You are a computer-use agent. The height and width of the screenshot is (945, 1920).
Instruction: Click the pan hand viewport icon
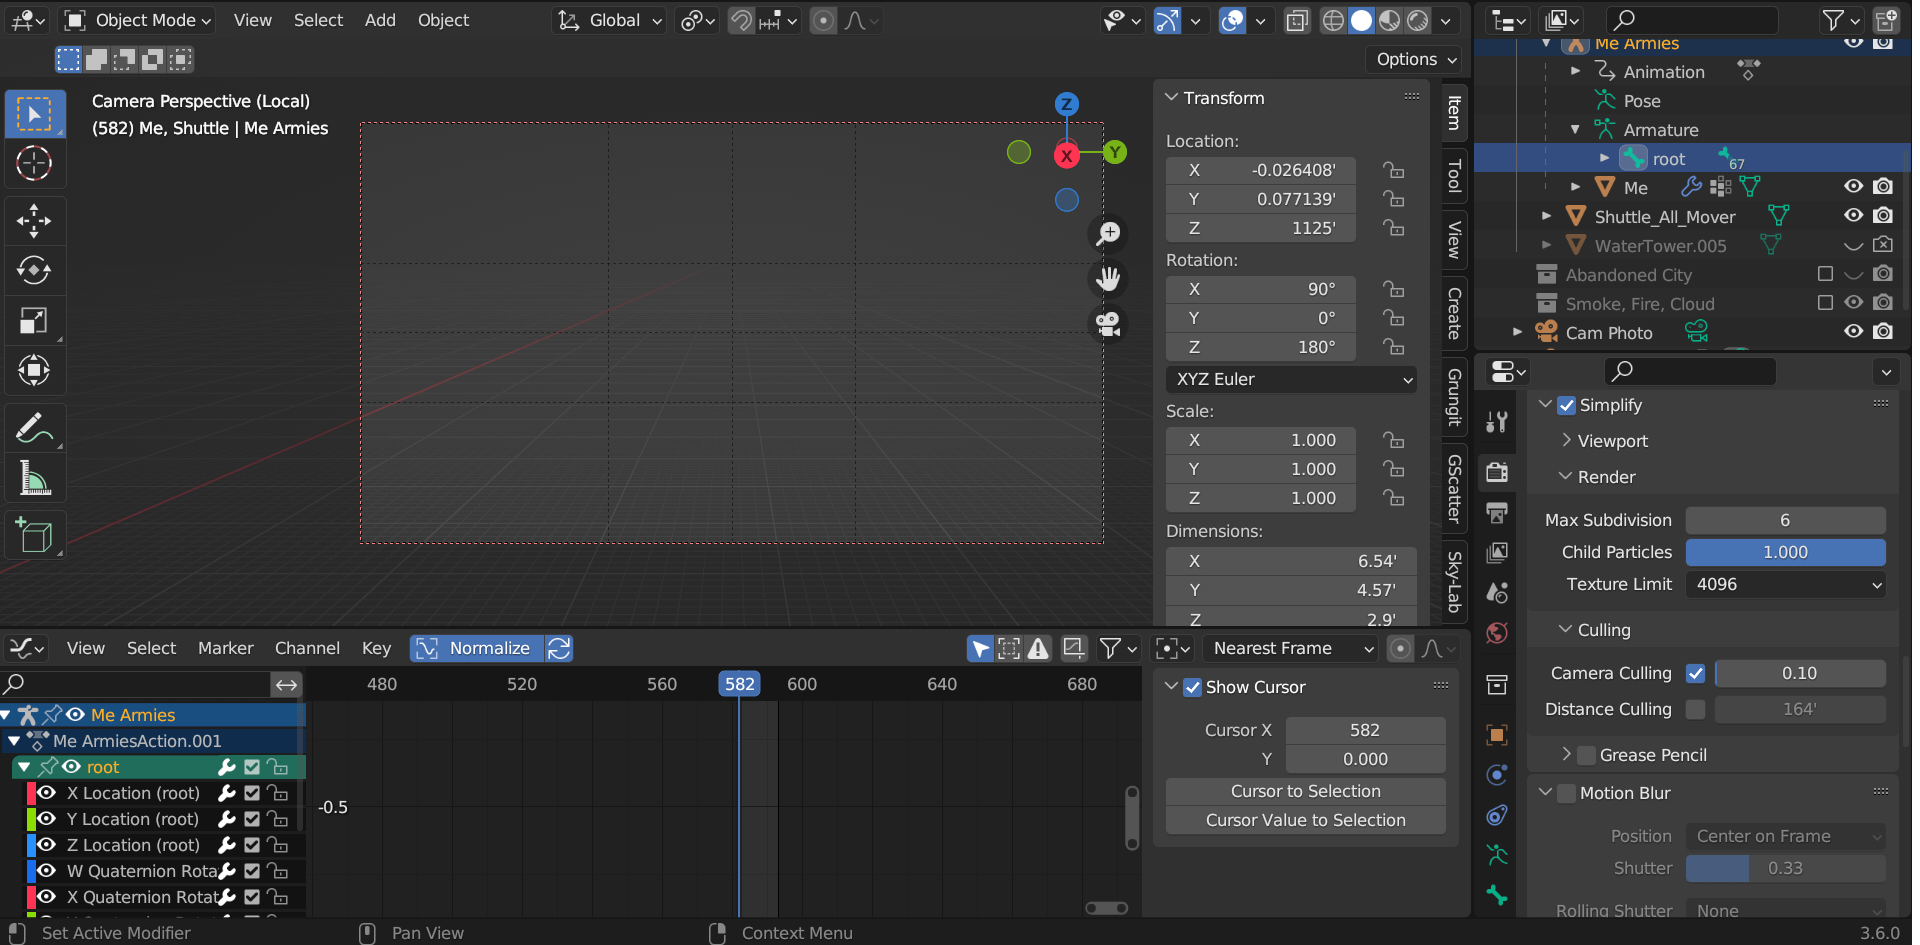1108,279
